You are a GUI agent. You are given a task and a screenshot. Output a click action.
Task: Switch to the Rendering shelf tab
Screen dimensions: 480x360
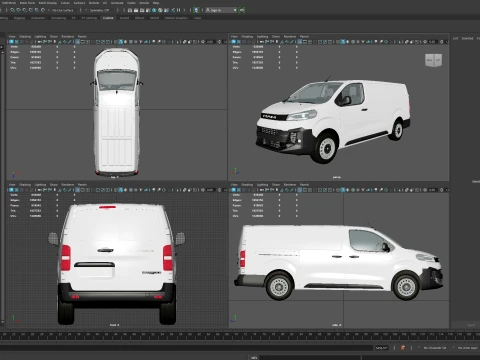point(59,18)
